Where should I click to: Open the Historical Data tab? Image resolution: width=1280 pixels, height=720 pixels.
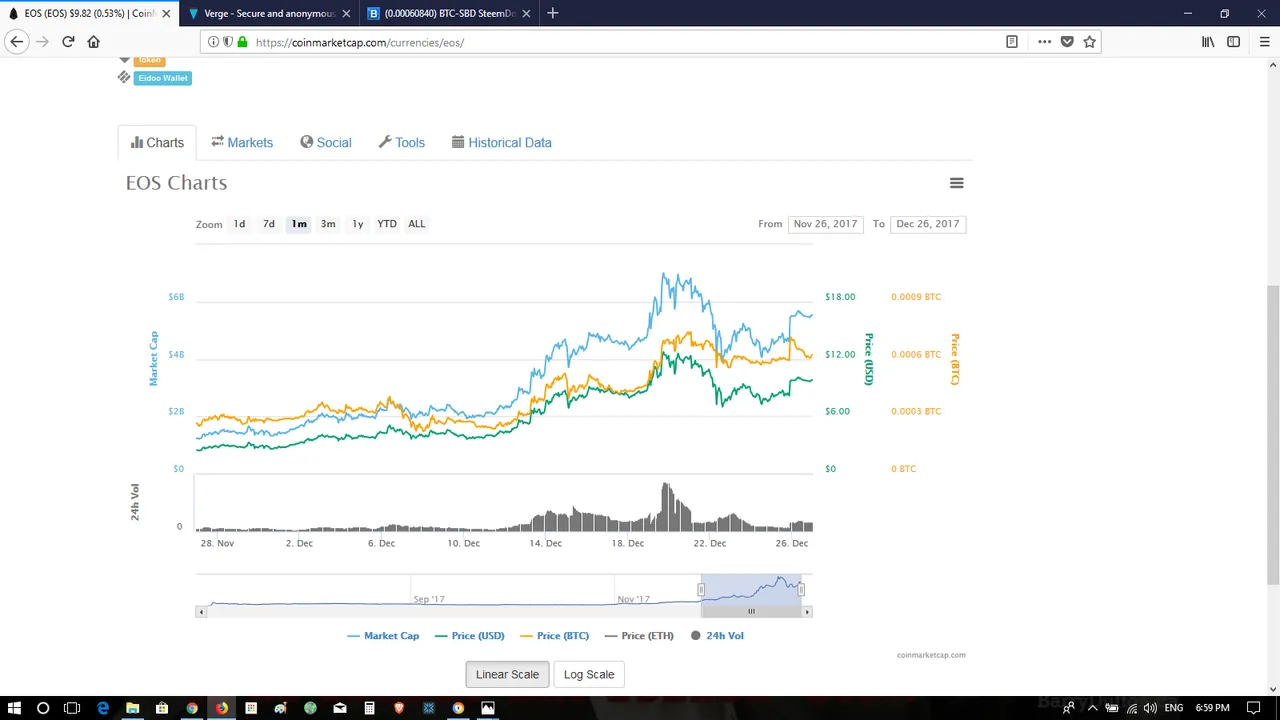tap(502, 142)
